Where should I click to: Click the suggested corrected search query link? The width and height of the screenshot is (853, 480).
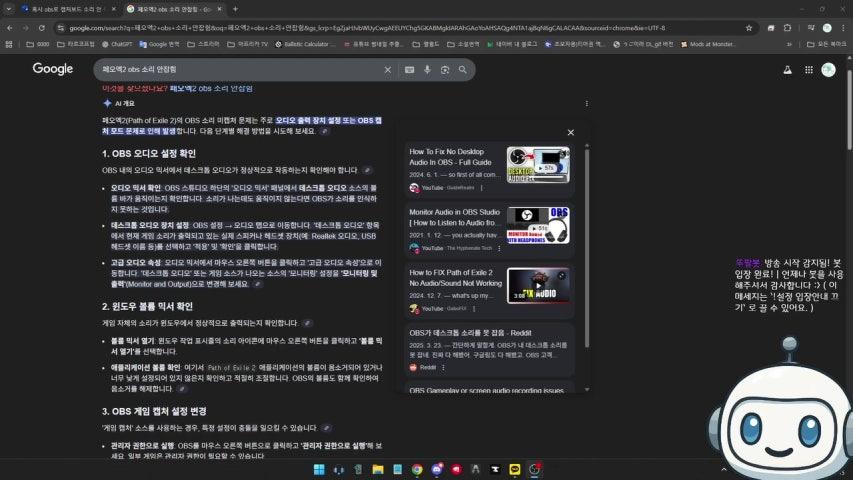pos(211,88)
